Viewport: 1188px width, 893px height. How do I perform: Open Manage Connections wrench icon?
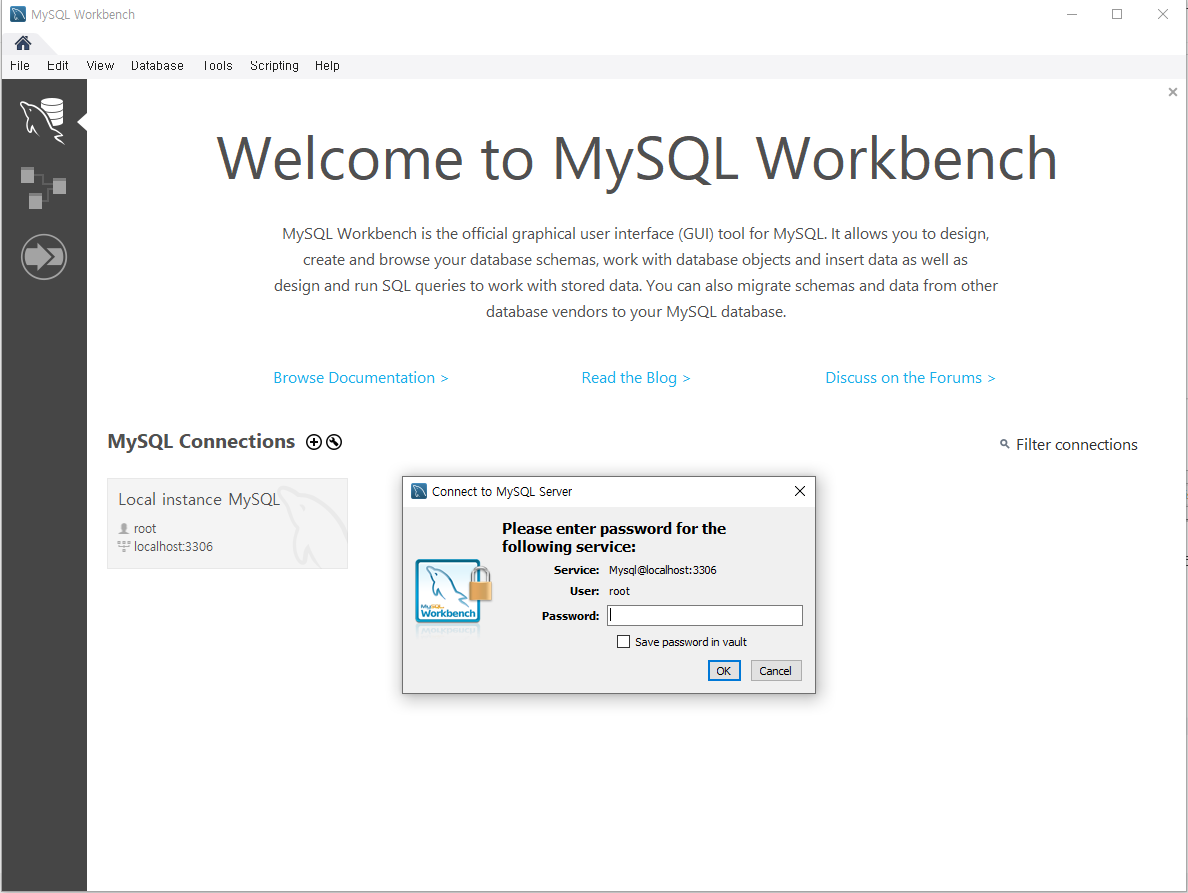coord(333,442)
